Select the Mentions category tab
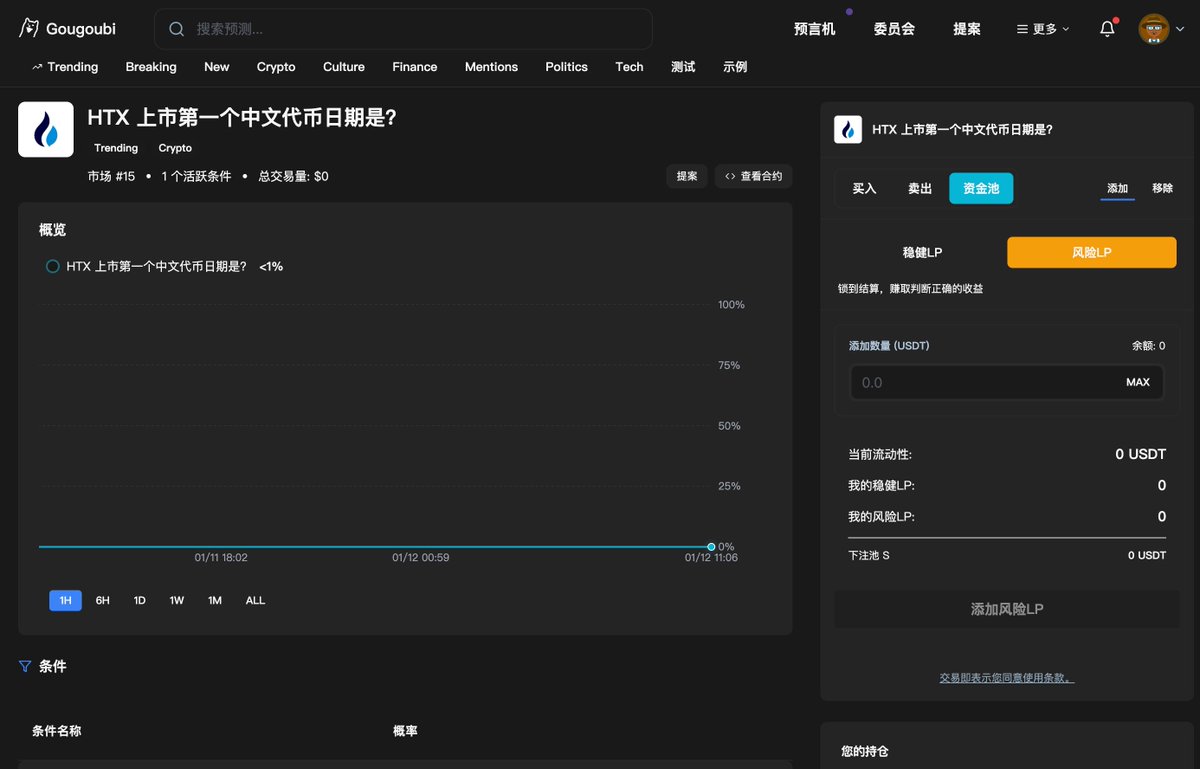The image size is (1200, 769). coord(491,67)
